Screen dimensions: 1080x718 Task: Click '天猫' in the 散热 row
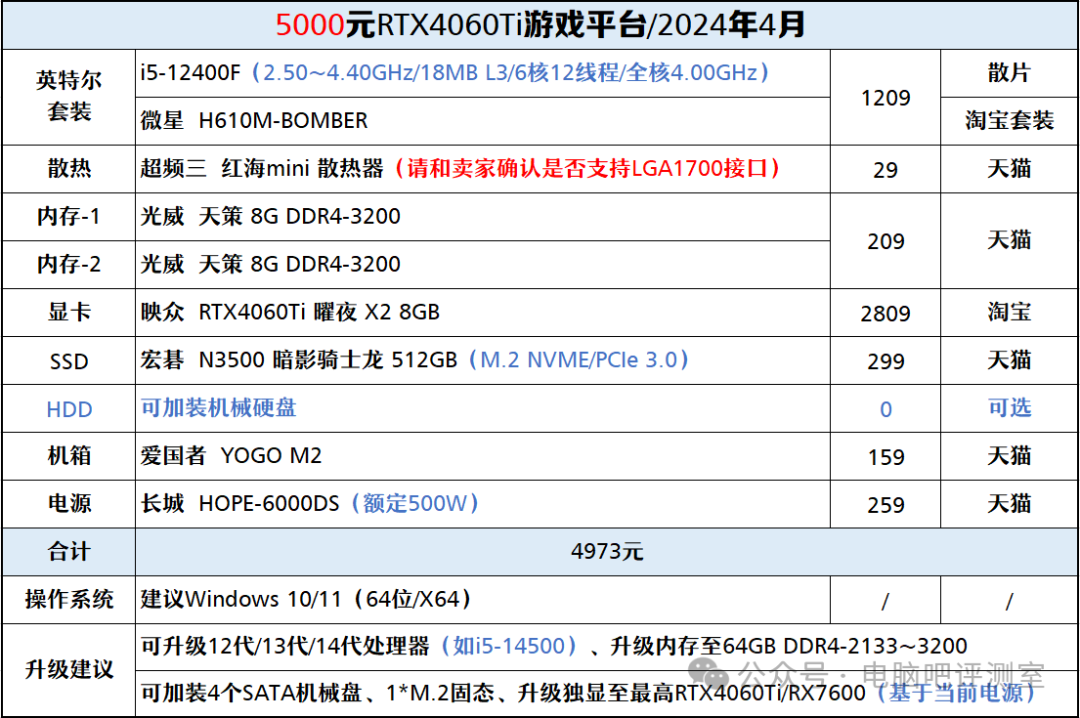pyautogui.click(x=1009, y=169)
